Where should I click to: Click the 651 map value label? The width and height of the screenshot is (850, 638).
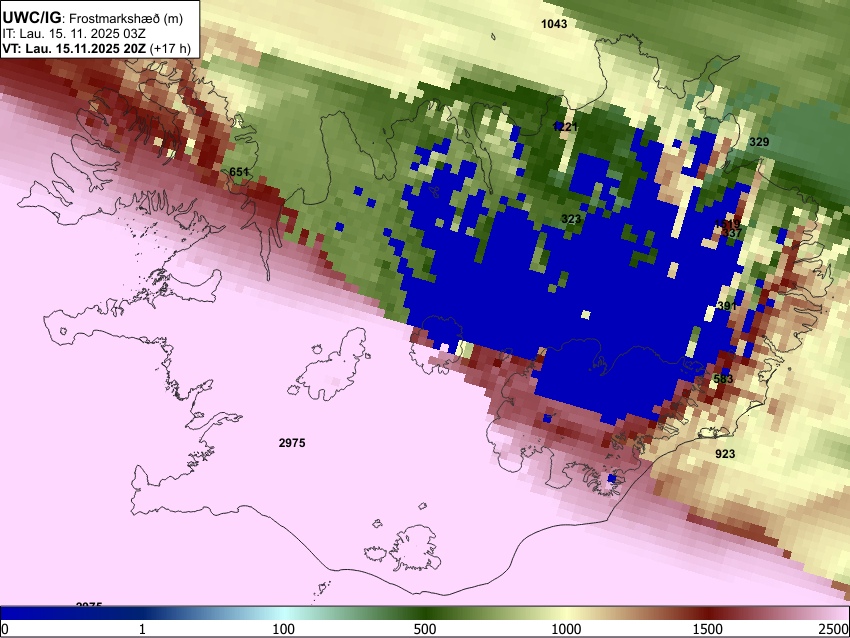tap(239, 172)
